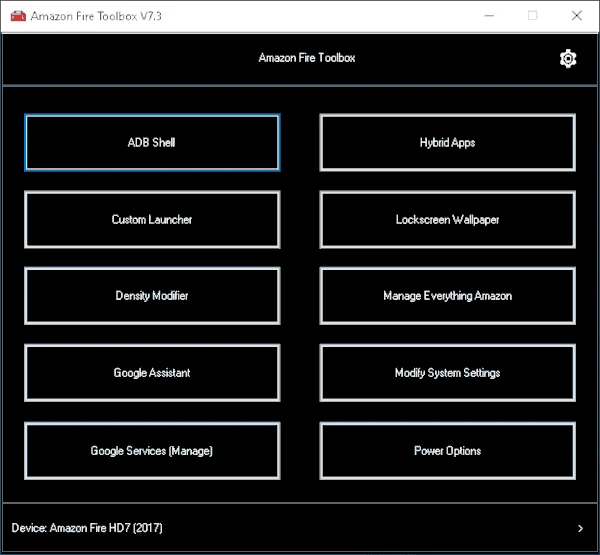This screenshot has height=555, width=600.
Task: Click the greyed-out maximize button
Action: [532, 16]
